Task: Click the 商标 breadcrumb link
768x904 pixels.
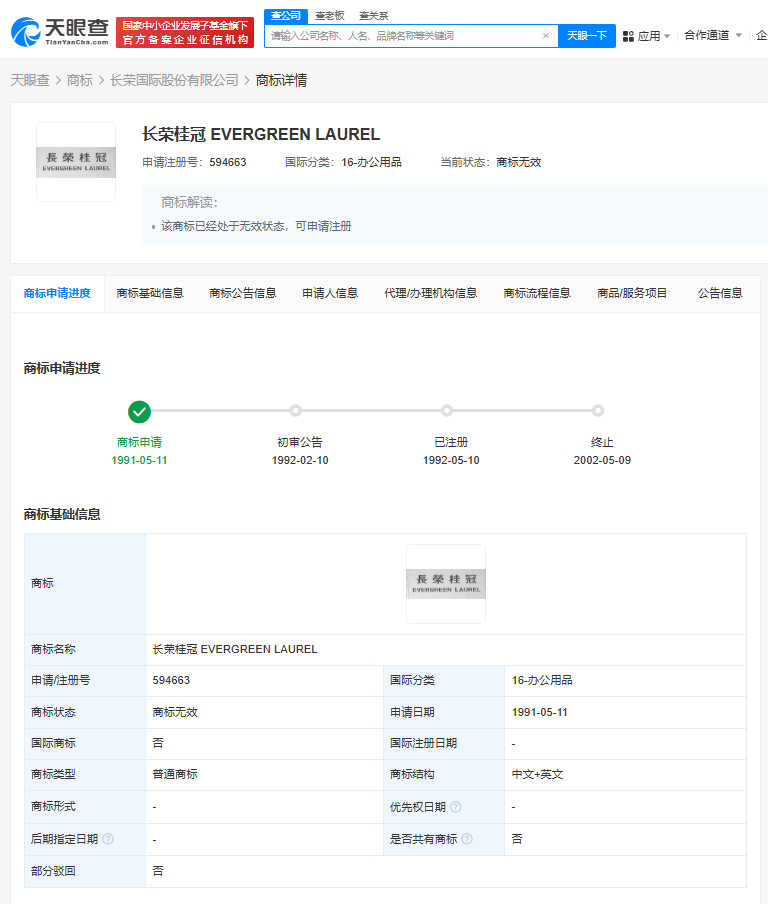Action: click(80, 80)
